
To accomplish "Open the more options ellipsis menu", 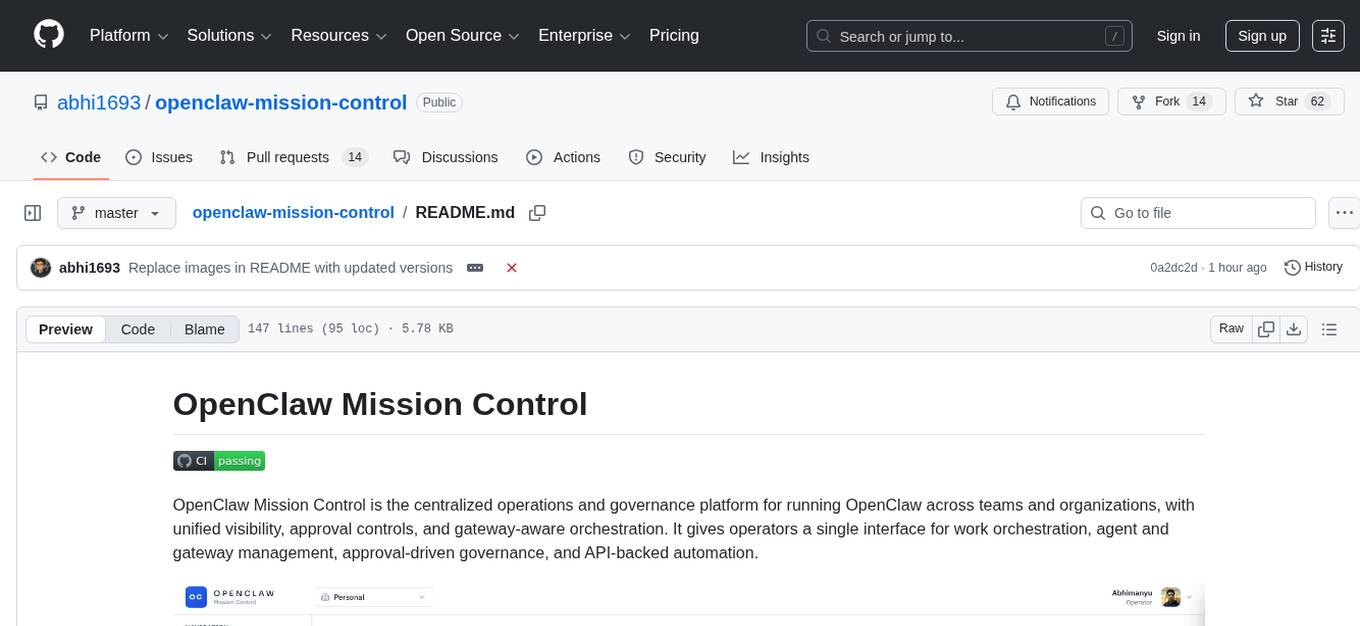I will (1344, 212).
